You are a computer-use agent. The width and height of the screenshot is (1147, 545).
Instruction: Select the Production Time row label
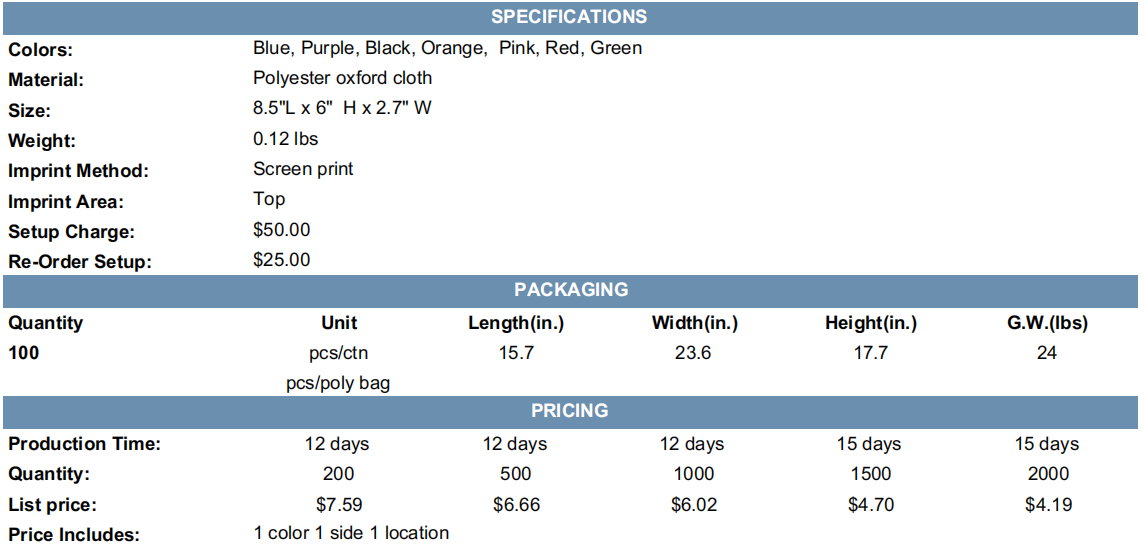(x=84, y=444)
